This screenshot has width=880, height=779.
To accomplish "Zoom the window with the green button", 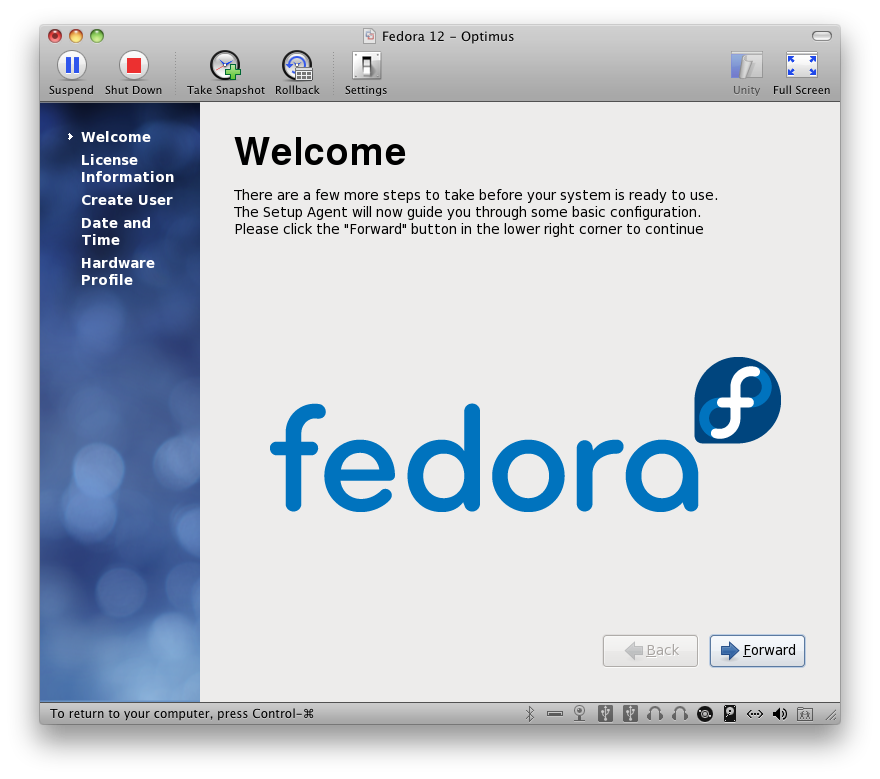I will tap(97, 36).
